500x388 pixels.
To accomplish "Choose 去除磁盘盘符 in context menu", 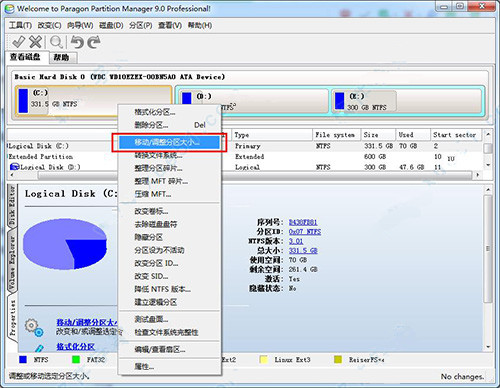I will point(170,224).
